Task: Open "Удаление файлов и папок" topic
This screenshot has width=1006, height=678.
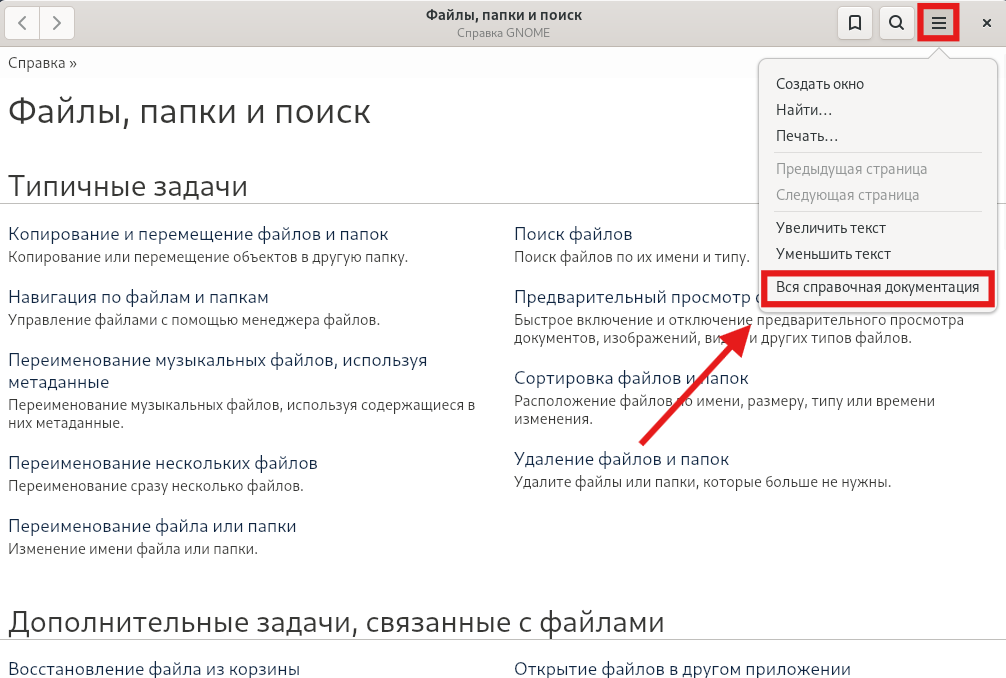Action: tap(621, 459)
